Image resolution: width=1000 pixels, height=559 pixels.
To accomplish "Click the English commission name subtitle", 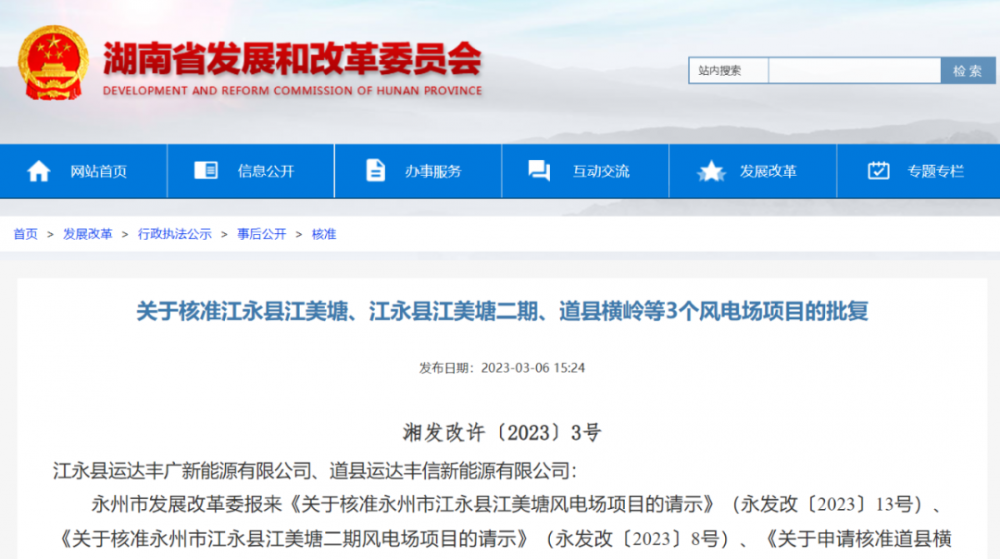I will pyautogui.click(x=292, y=91).
